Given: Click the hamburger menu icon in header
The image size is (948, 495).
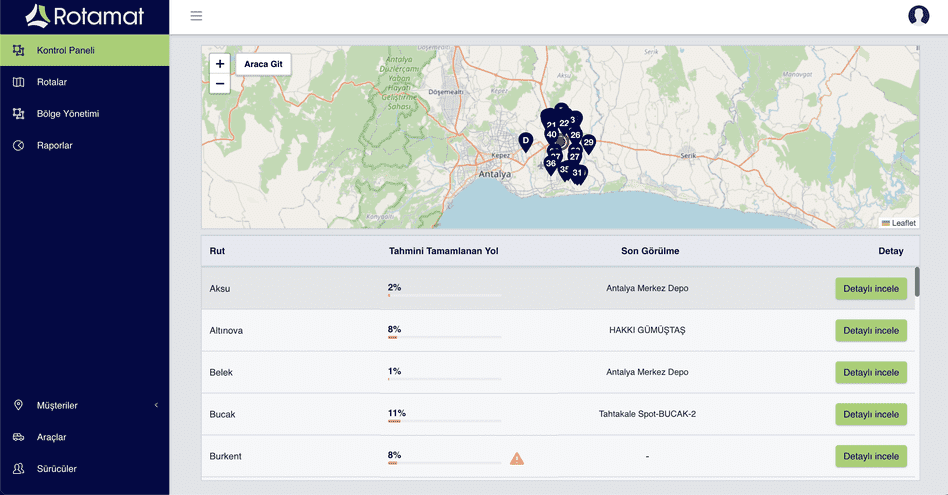Looking at the screenshot, I should coord(196,16).
